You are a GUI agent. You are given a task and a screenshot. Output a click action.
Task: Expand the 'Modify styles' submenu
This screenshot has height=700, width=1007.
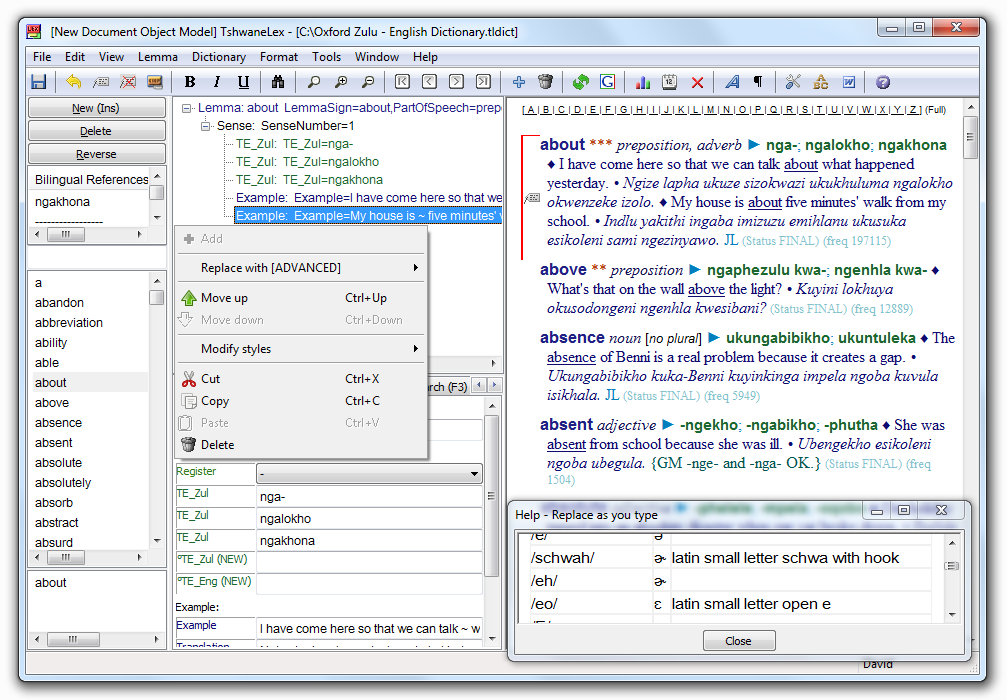tap(301, 349)
